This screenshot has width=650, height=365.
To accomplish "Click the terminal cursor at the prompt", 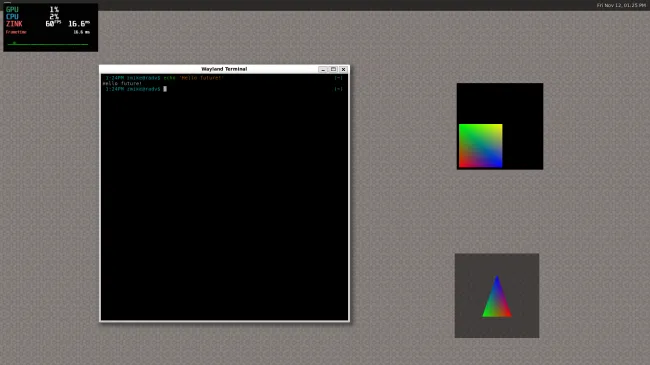I will 165,89.
